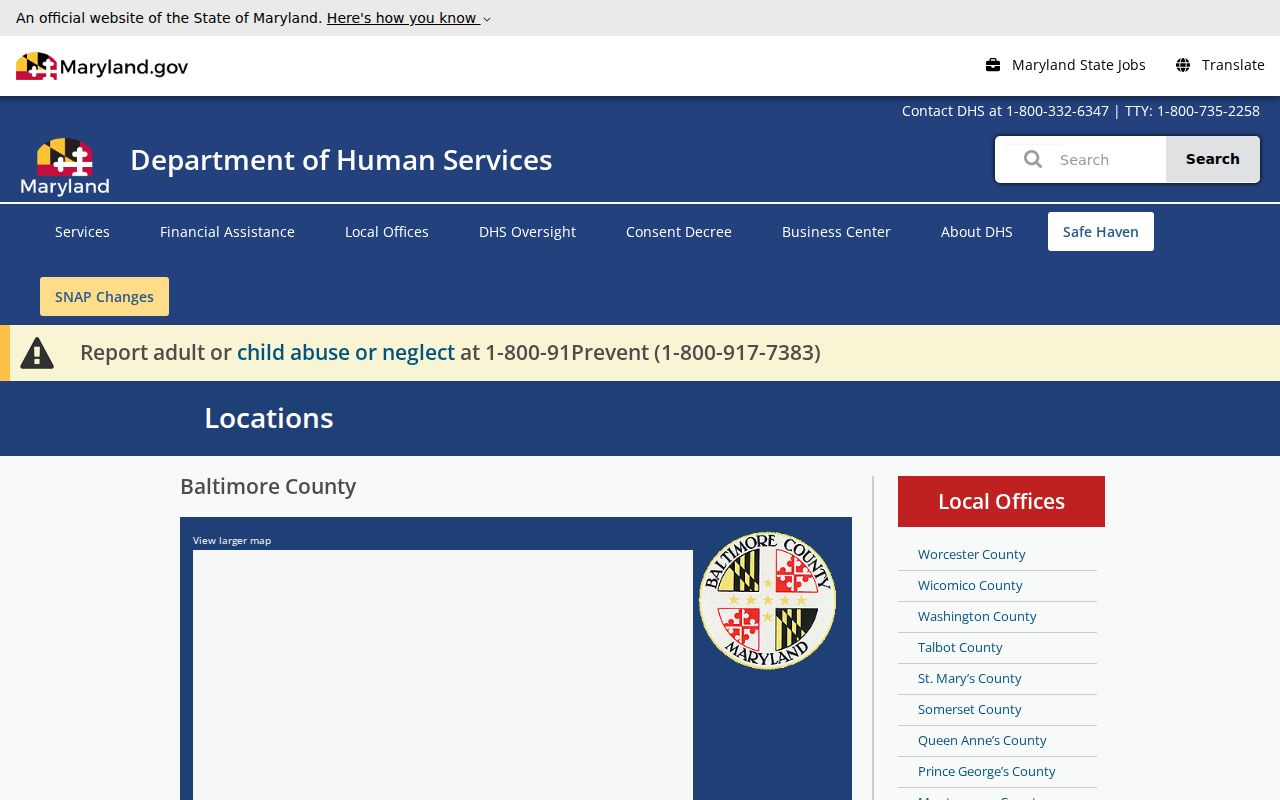Click the View larger map link
The image size is (1280, 800).
pos(232,540)
